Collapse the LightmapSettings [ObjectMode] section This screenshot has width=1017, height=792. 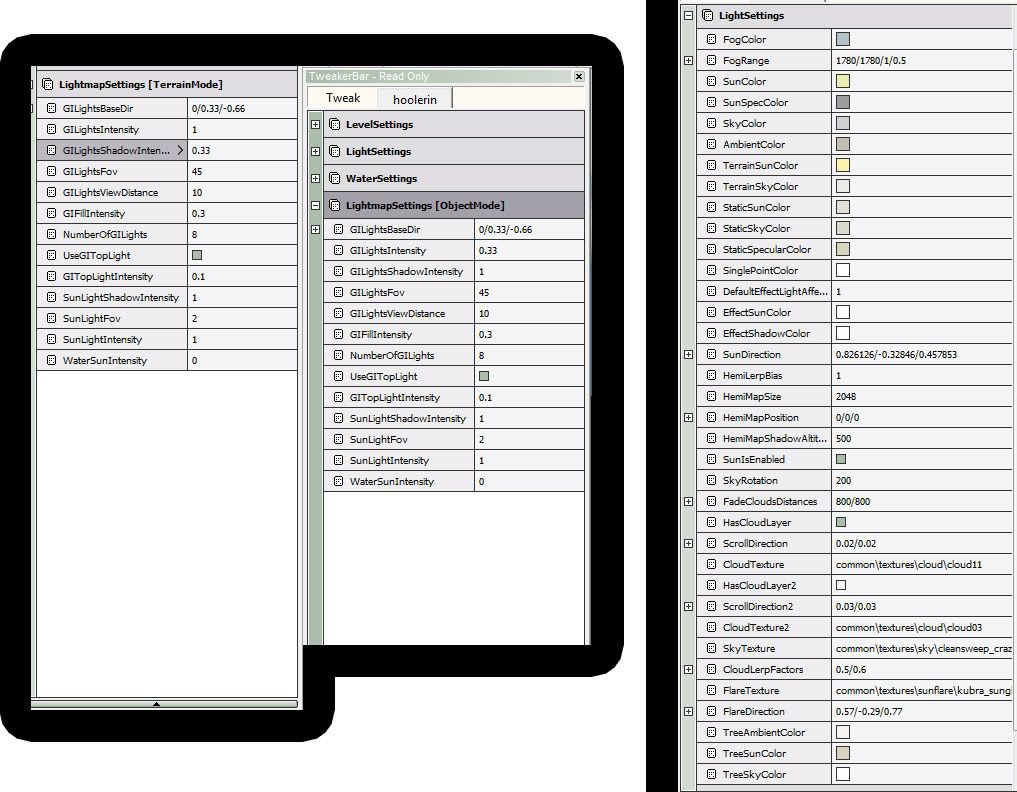tap(316, 206)
